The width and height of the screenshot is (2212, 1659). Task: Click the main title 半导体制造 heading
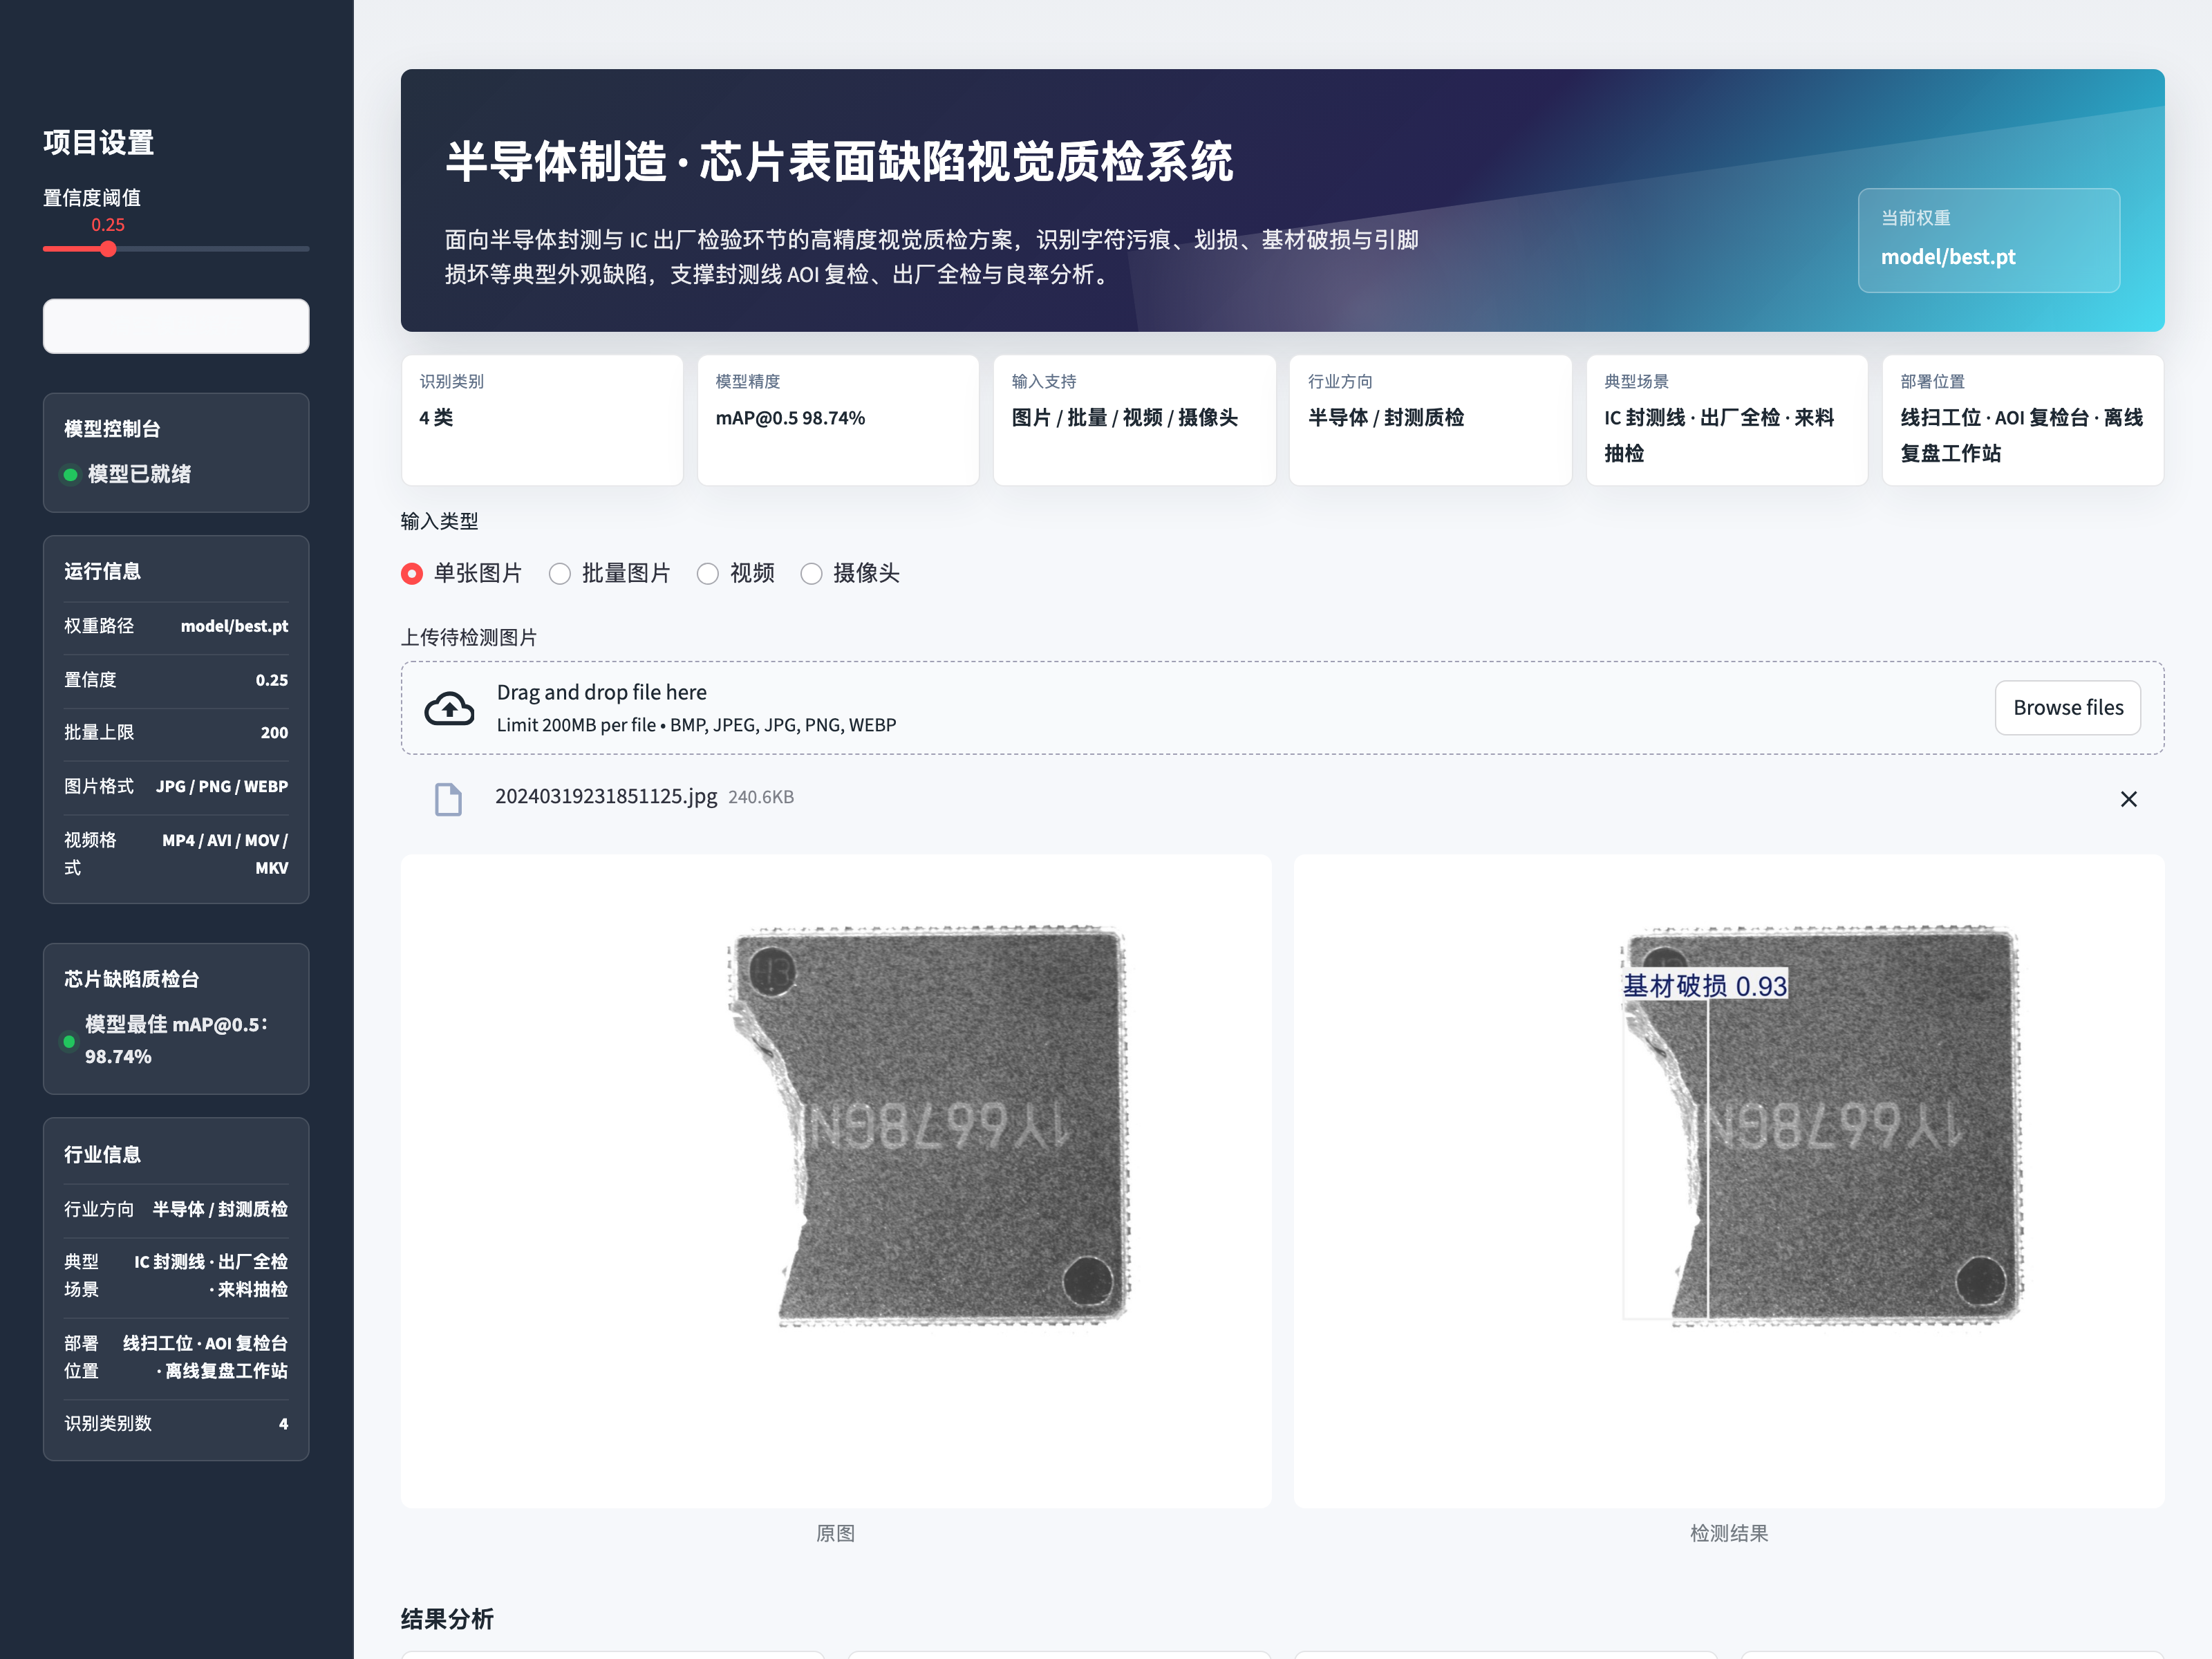point(839,161)
